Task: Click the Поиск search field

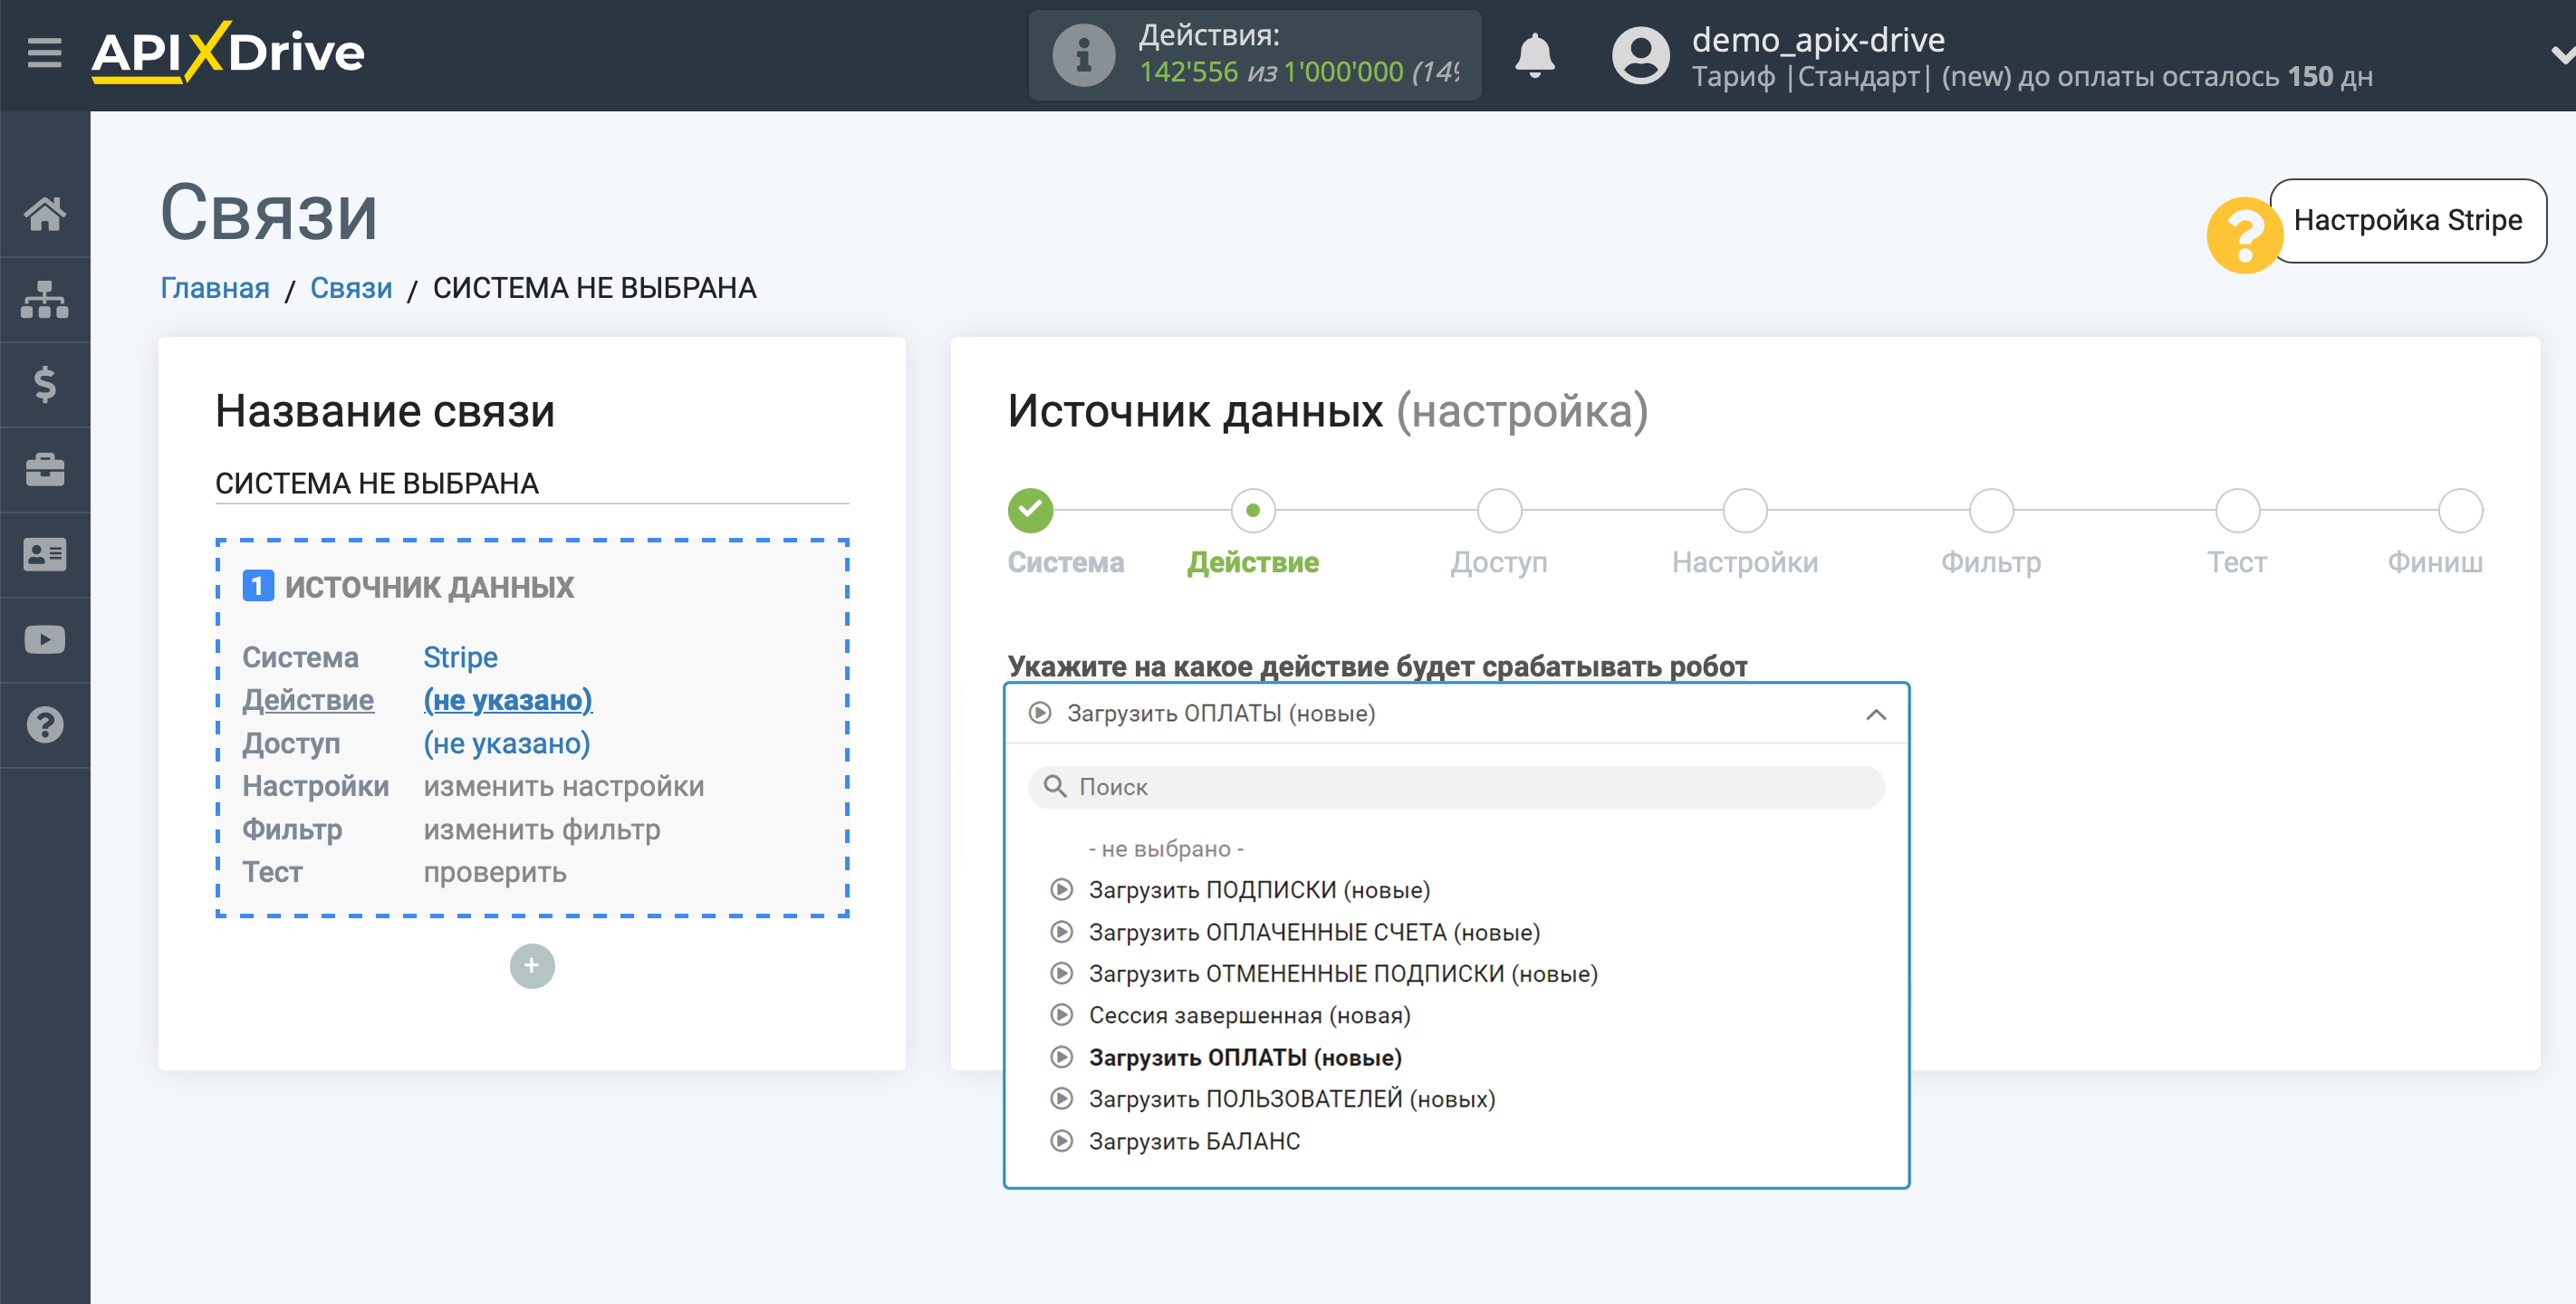Action: pos(1456,787)
